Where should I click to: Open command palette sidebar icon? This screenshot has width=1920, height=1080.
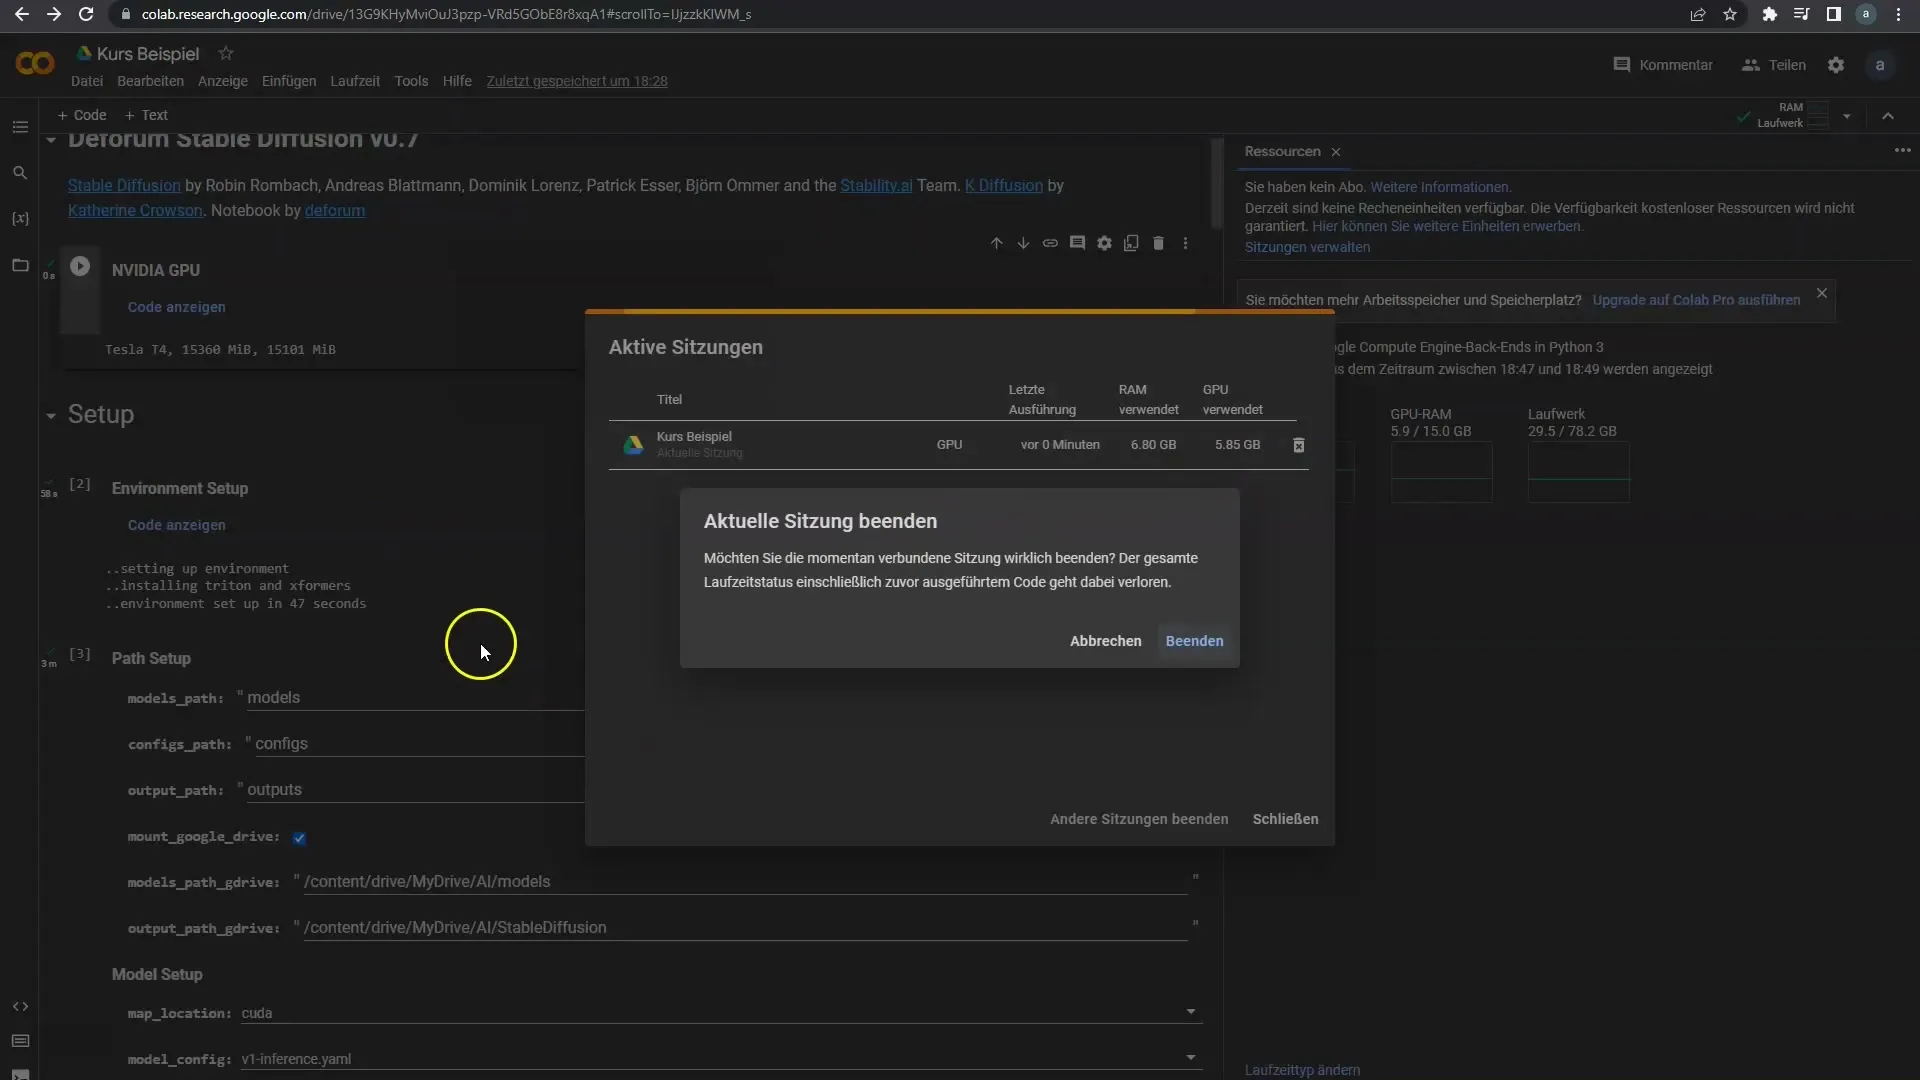point(20,1041)
